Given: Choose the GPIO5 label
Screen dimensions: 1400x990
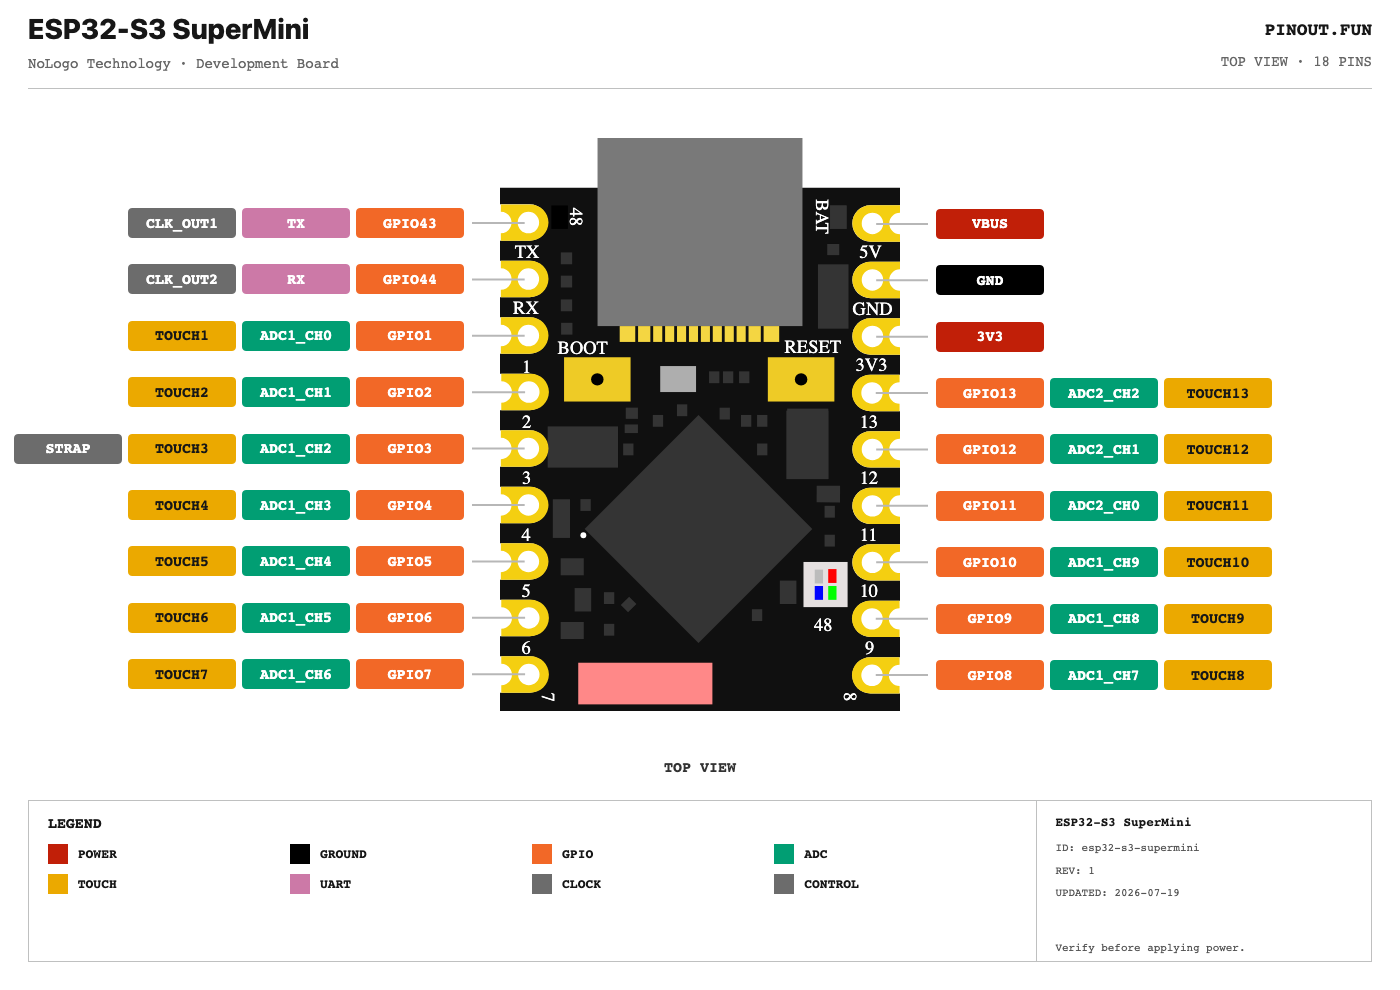Looking at the screenshot, I should coord(410,561).
